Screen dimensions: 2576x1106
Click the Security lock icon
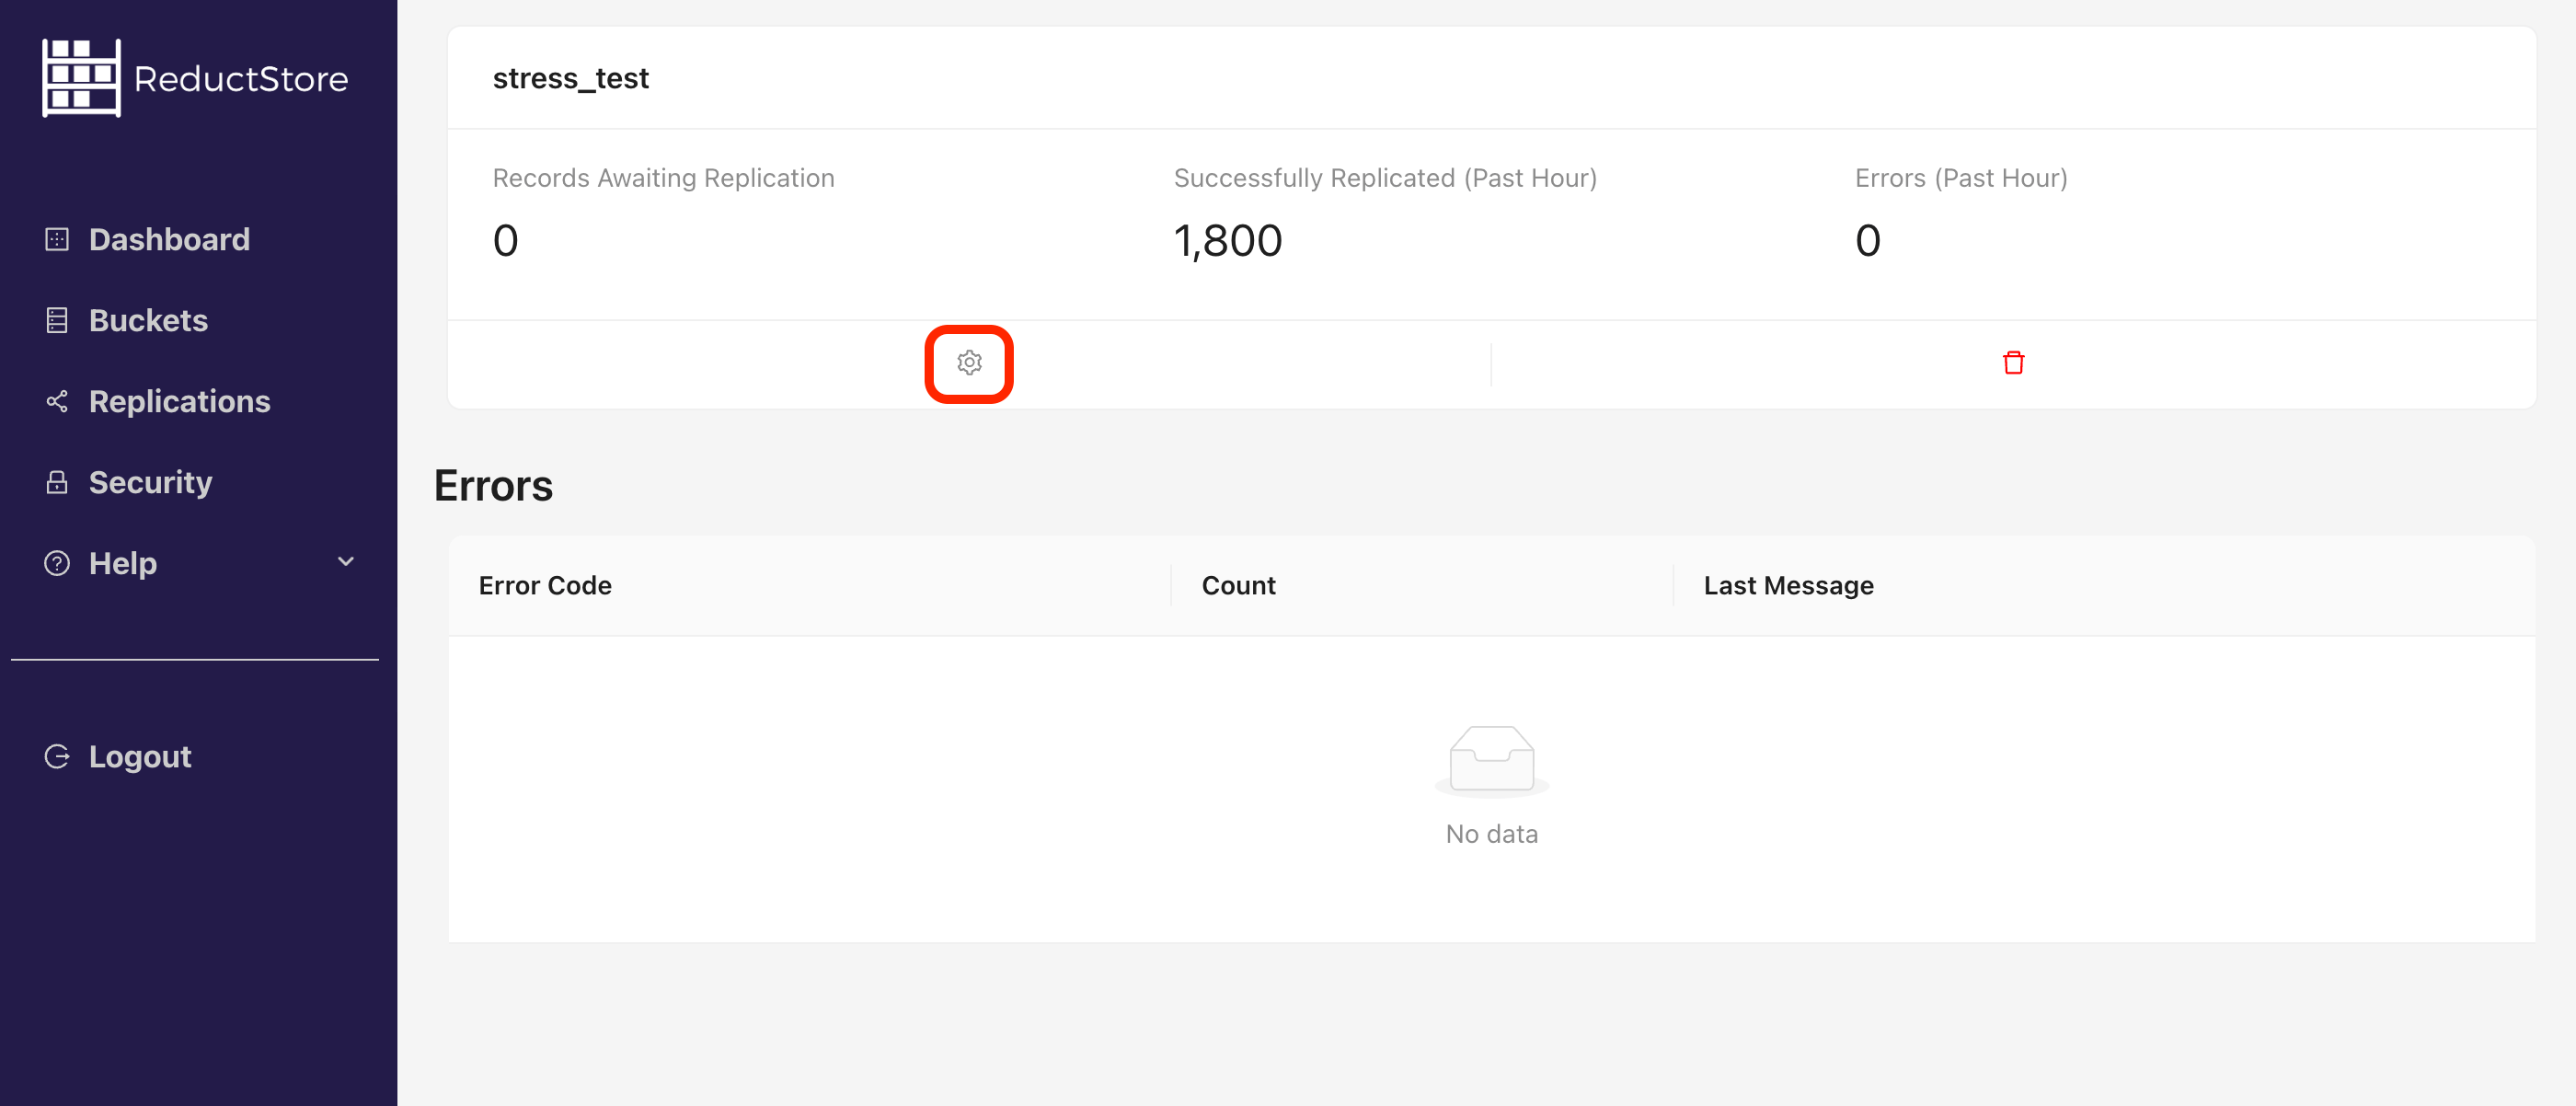tap(56, 482)
